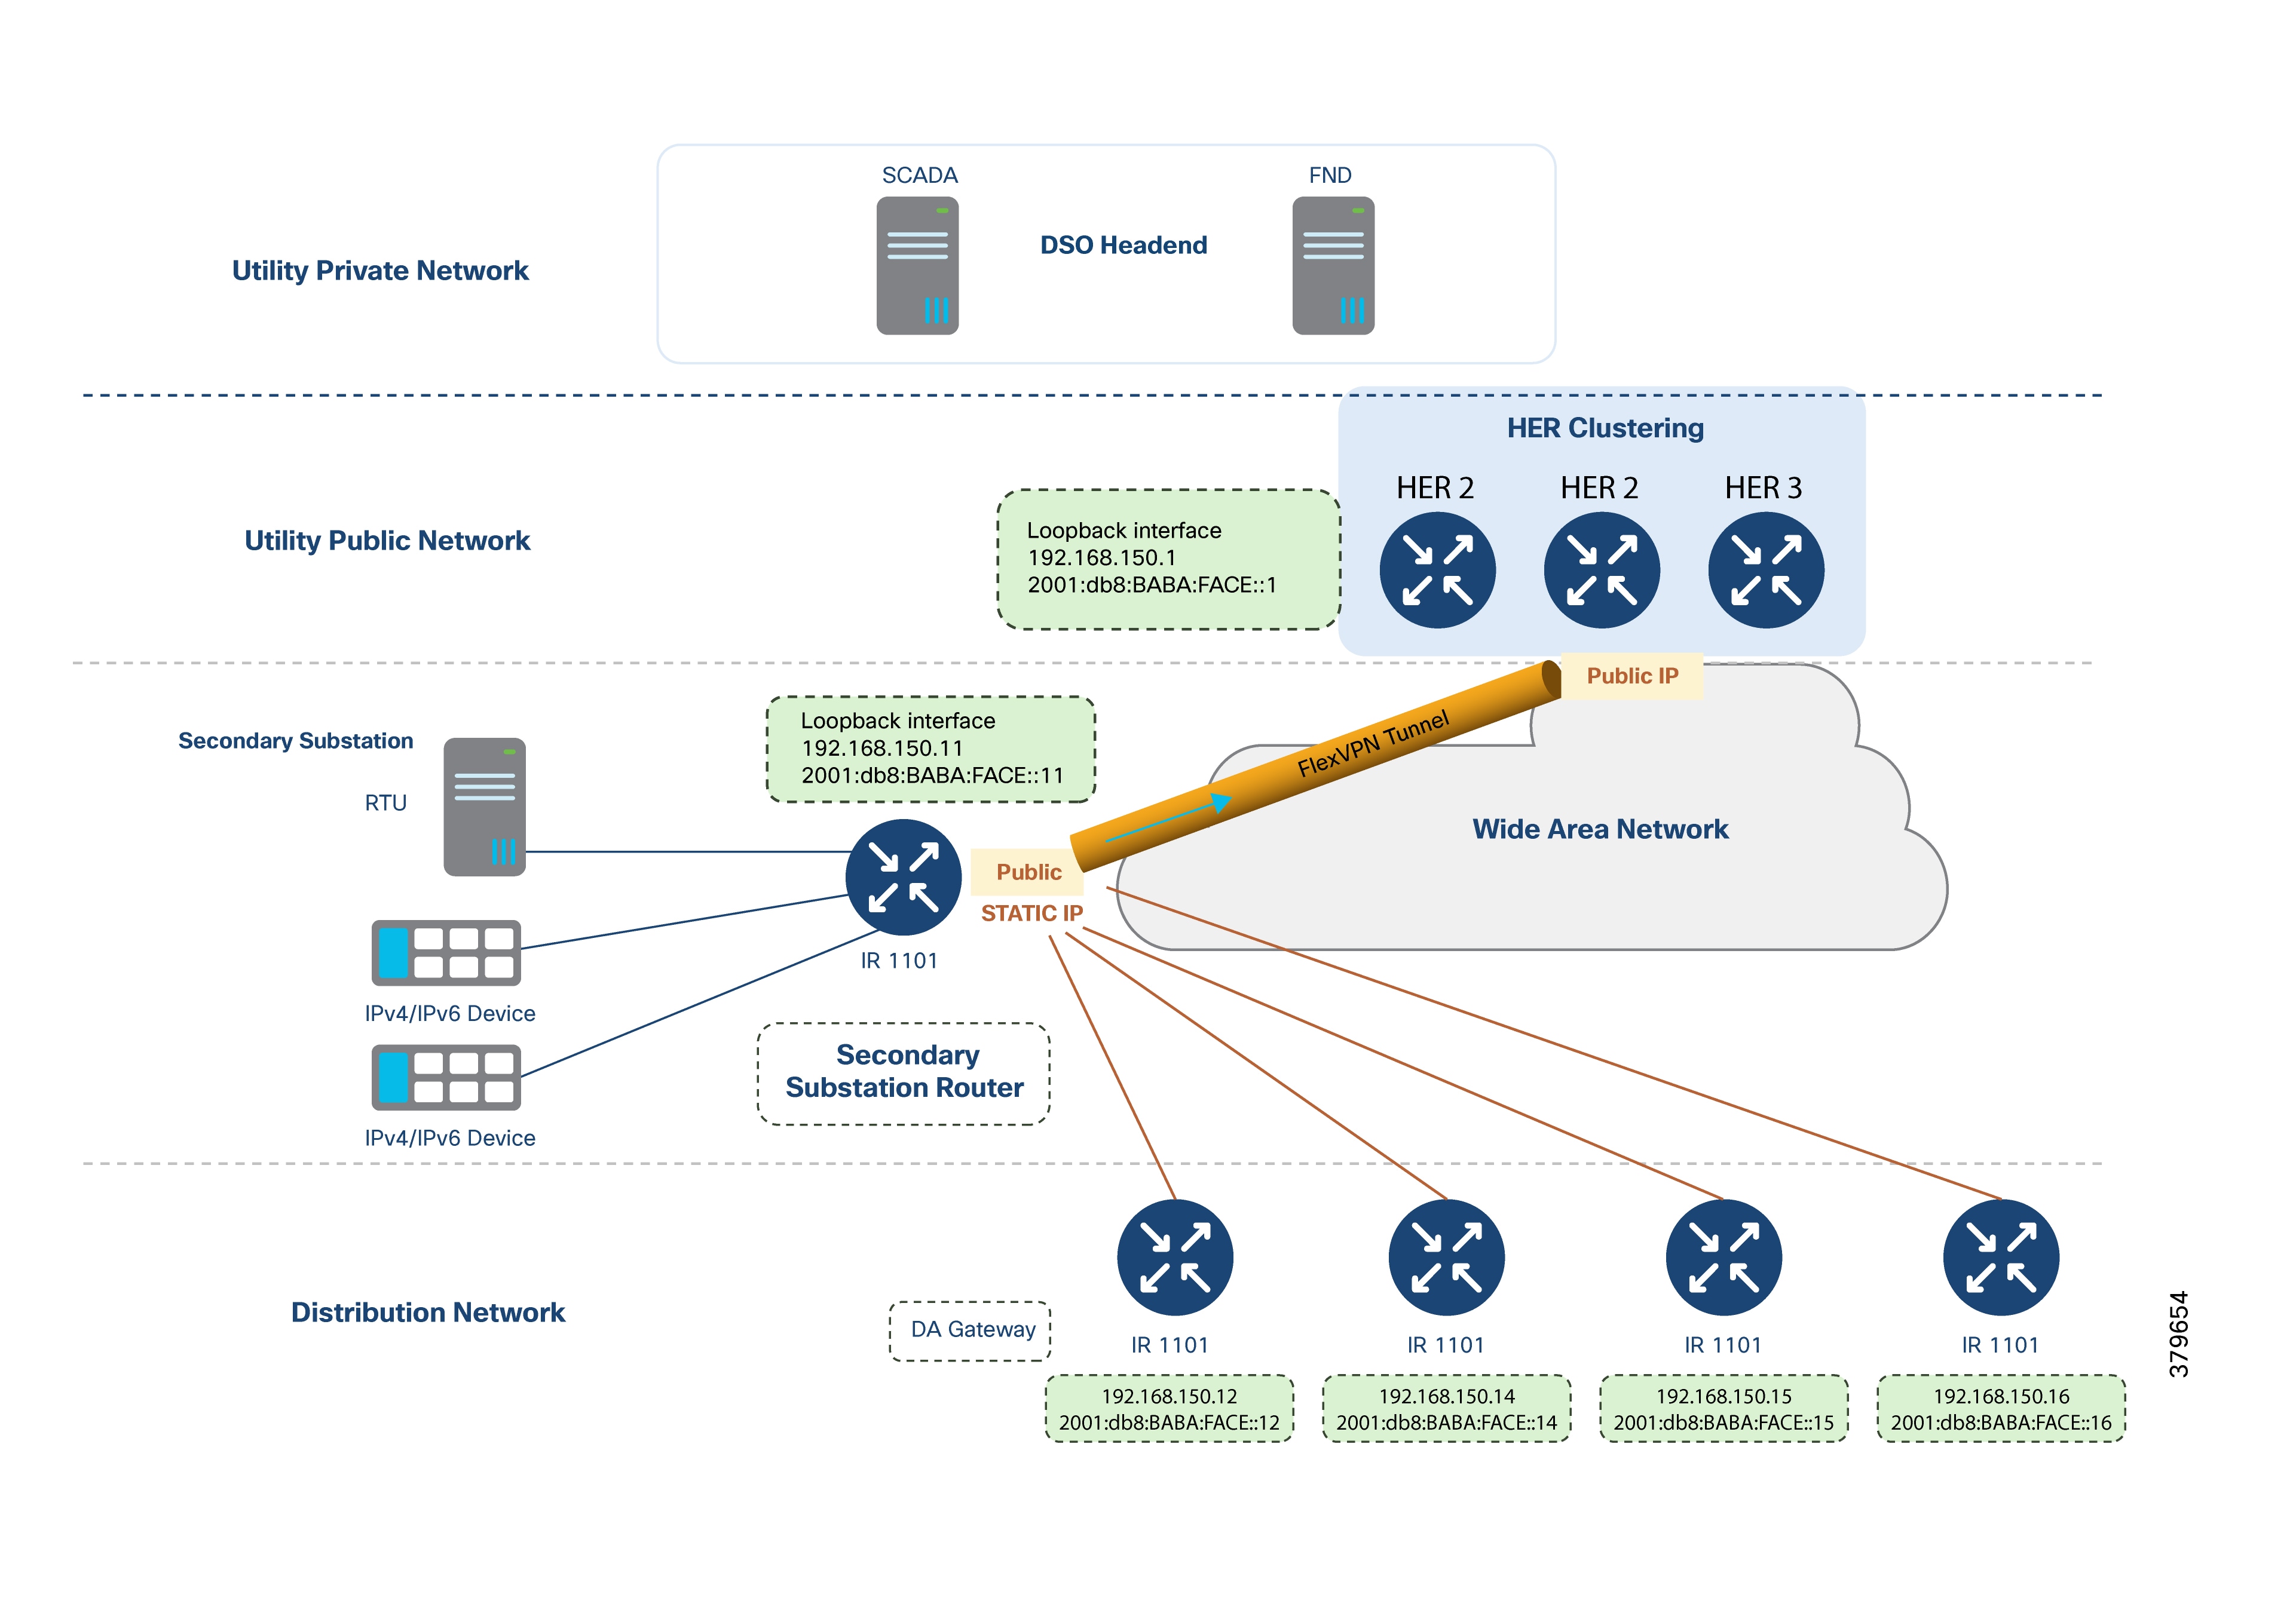Click the FND server icon
This screenshot has height=1622, width=2296.
click(x=1332, y=265)
